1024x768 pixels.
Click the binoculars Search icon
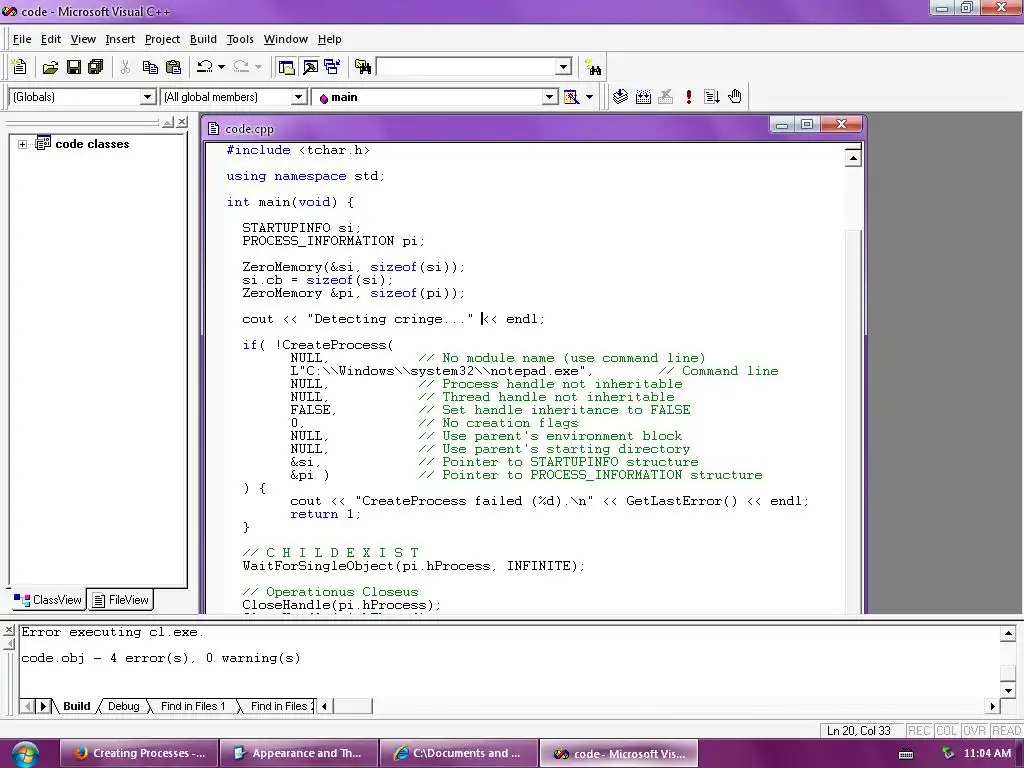[593, 67]
